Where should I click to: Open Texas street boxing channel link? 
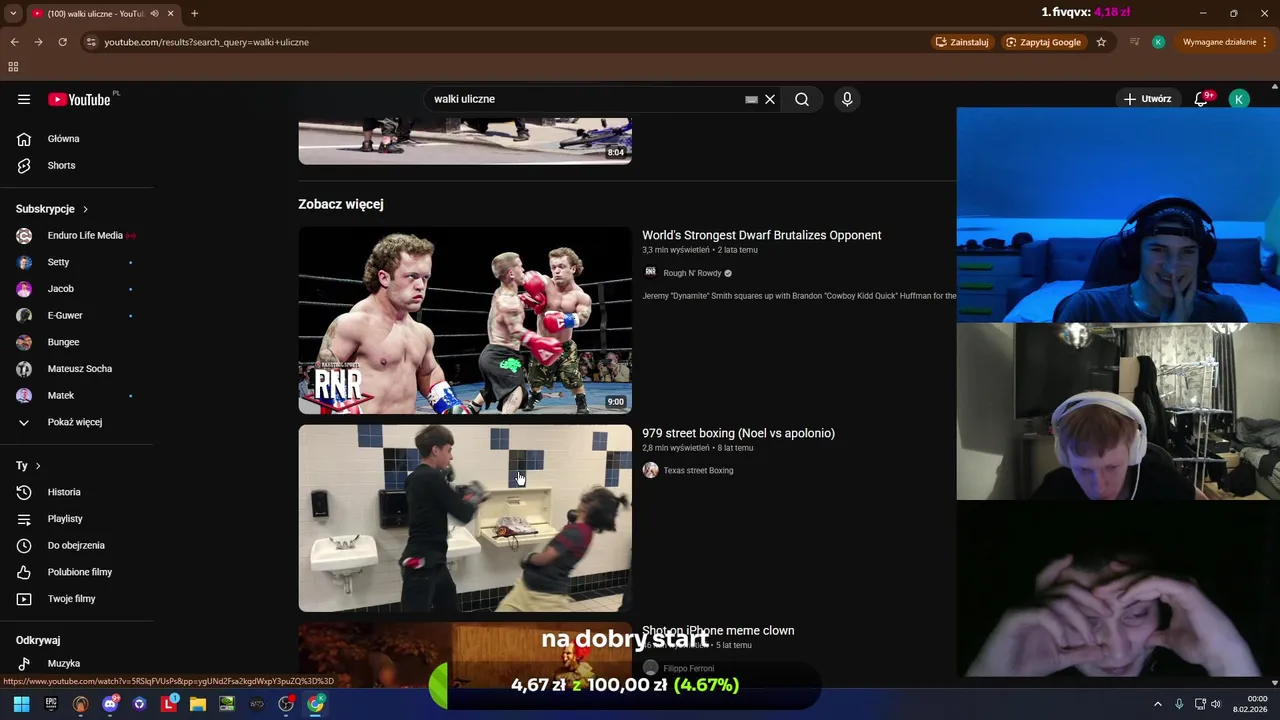click(698, 470)
